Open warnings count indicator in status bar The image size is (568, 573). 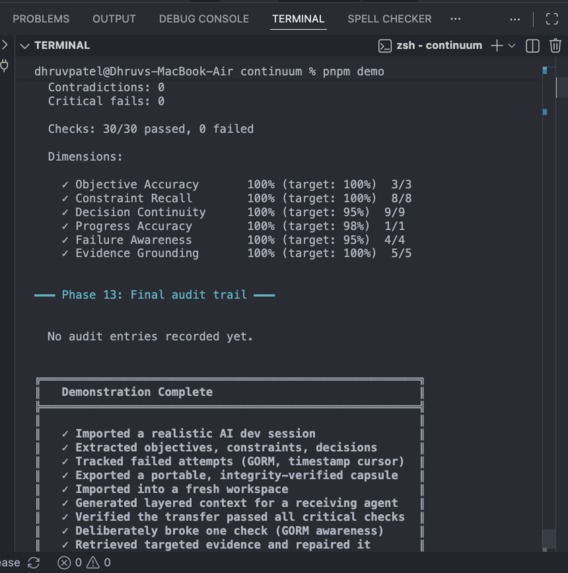(98, 562)
